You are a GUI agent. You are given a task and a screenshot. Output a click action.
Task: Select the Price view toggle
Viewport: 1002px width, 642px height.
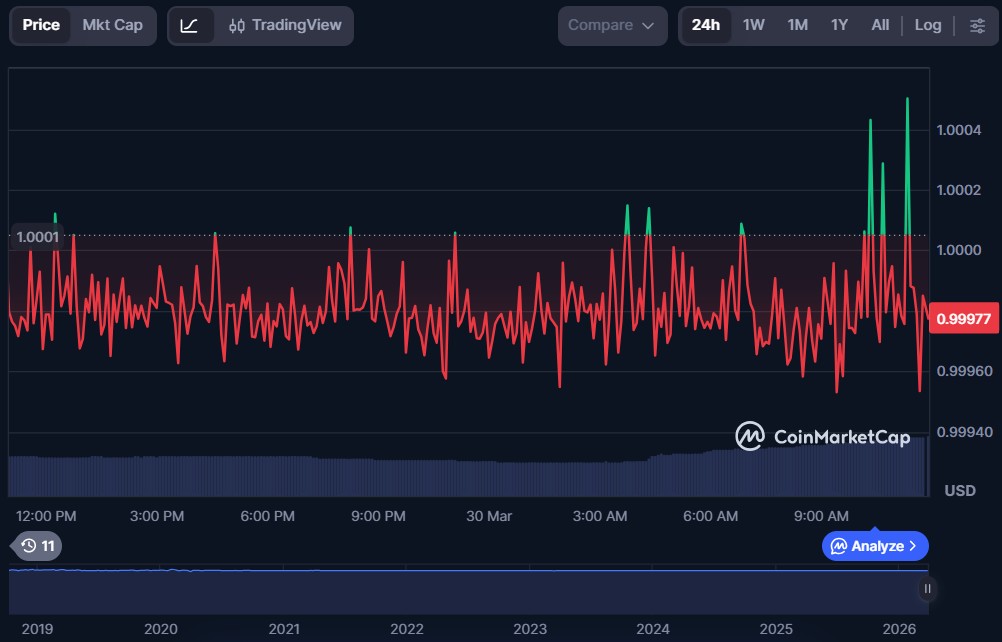point(42,25)
